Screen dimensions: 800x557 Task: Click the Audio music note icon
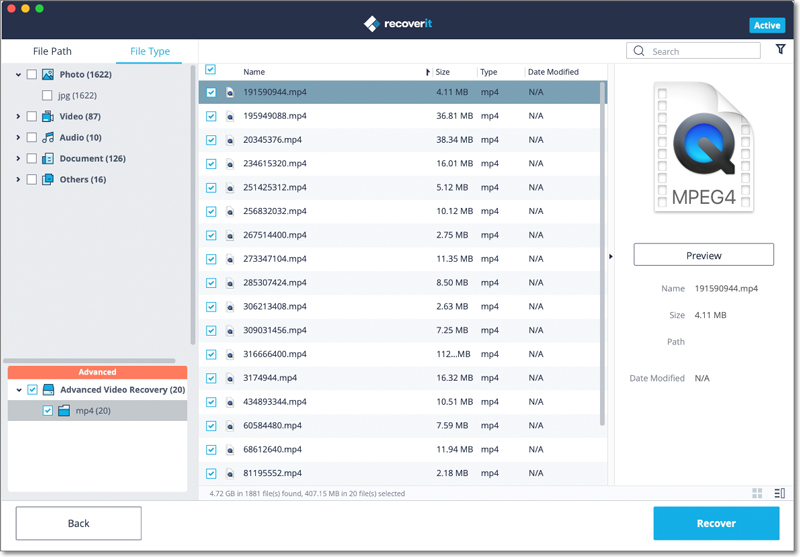pos(48,137)
